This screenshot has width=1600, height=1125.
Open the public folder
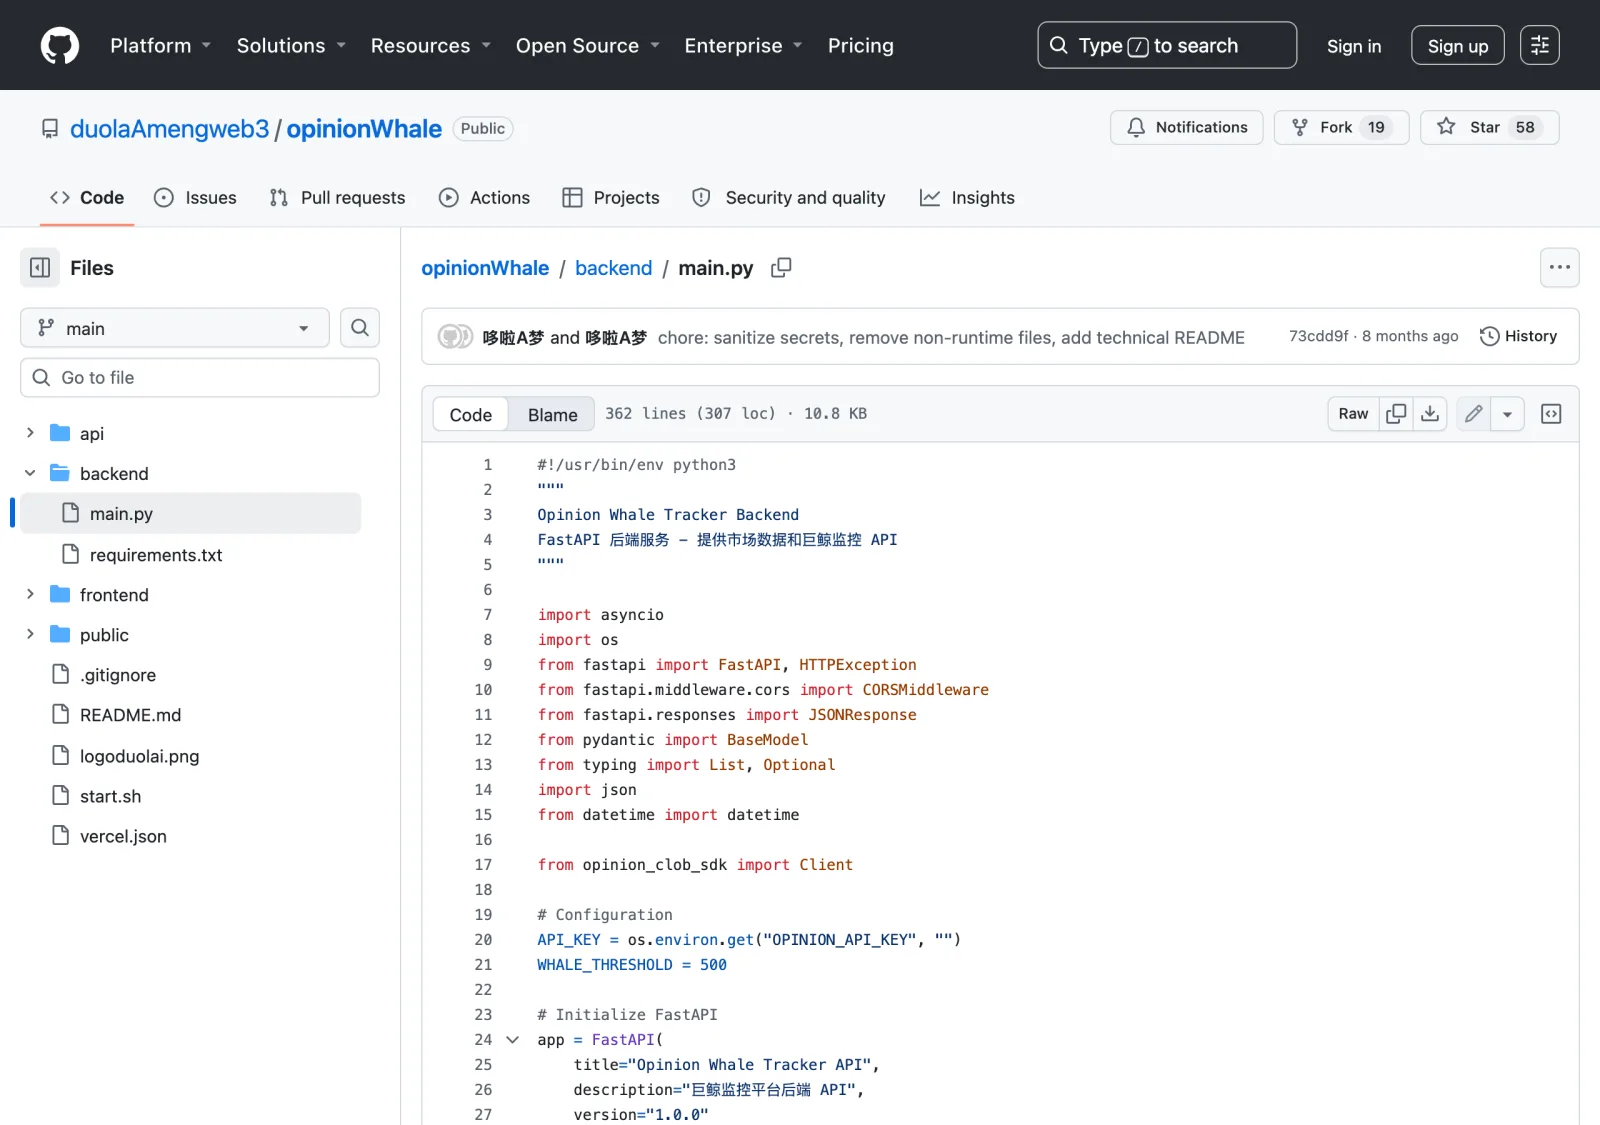pos(104,634)
